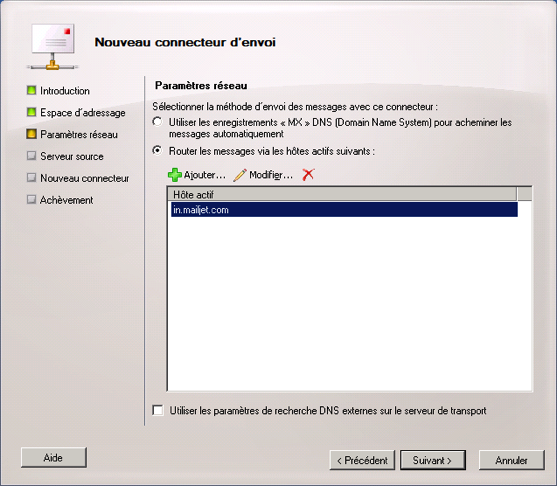Click the Annuler button
557x486 pixels.
pyautogui.click(x=512, y=460)
